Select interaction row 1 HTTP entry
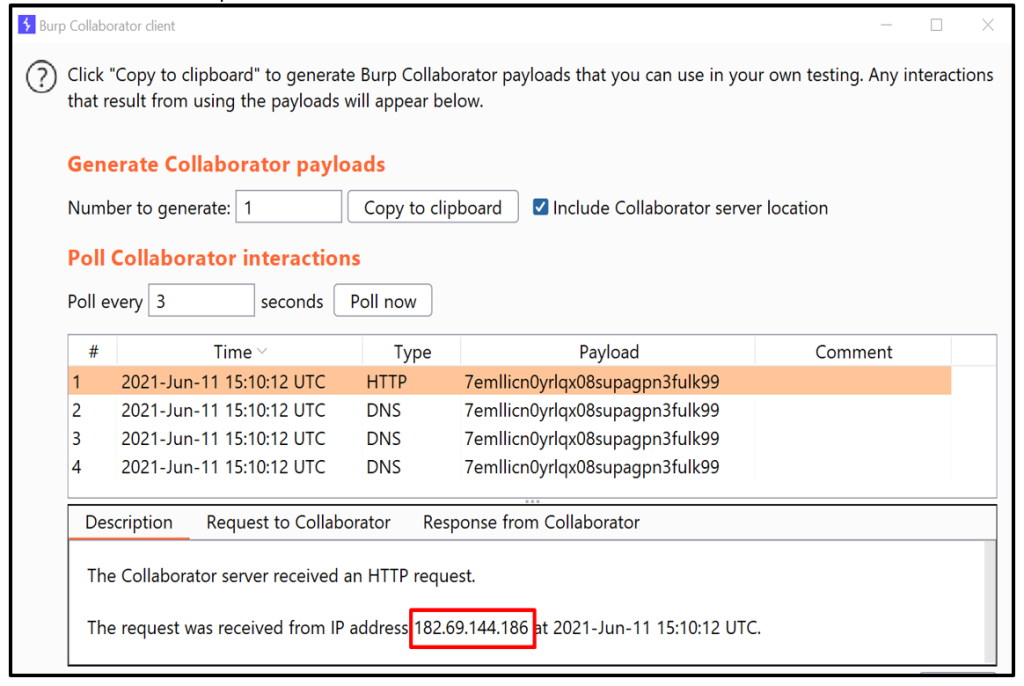Viewport: 1024px width, 686px height. (509, 382)
